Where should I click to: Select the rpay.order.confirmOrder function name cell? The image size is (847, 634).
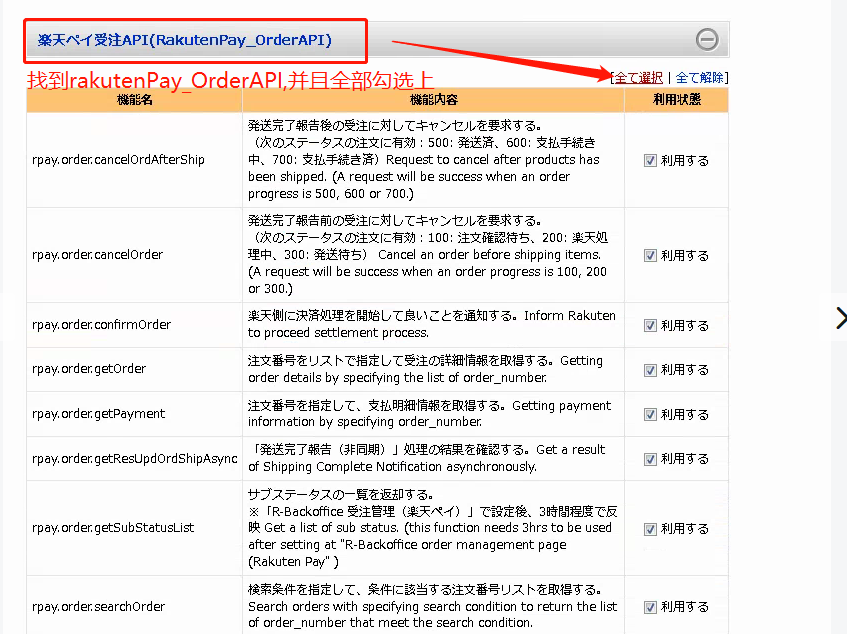click(x=135, y=325)
